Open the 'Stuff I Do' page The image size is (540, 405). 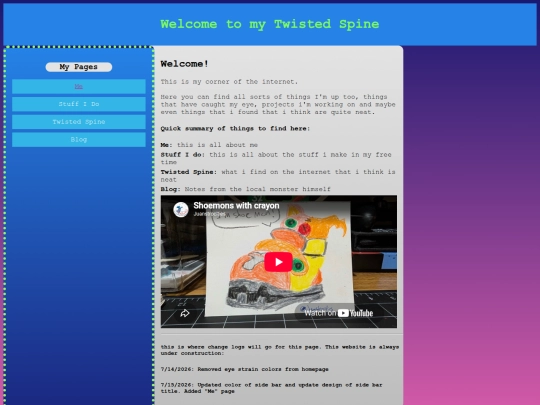point(79,104)
